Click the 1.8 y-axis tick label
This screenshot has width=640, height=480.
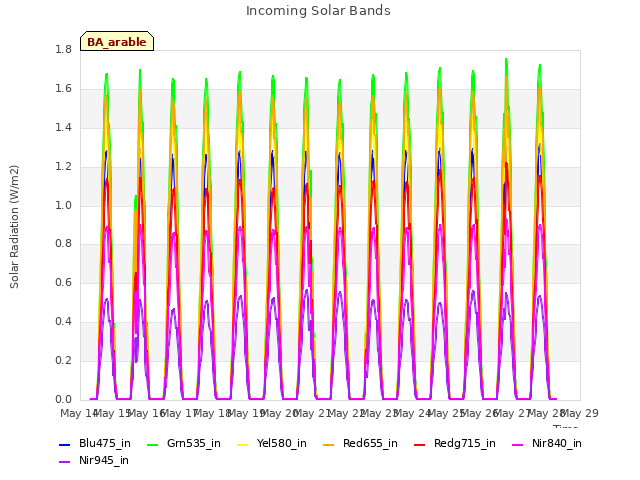pos(63,50)
